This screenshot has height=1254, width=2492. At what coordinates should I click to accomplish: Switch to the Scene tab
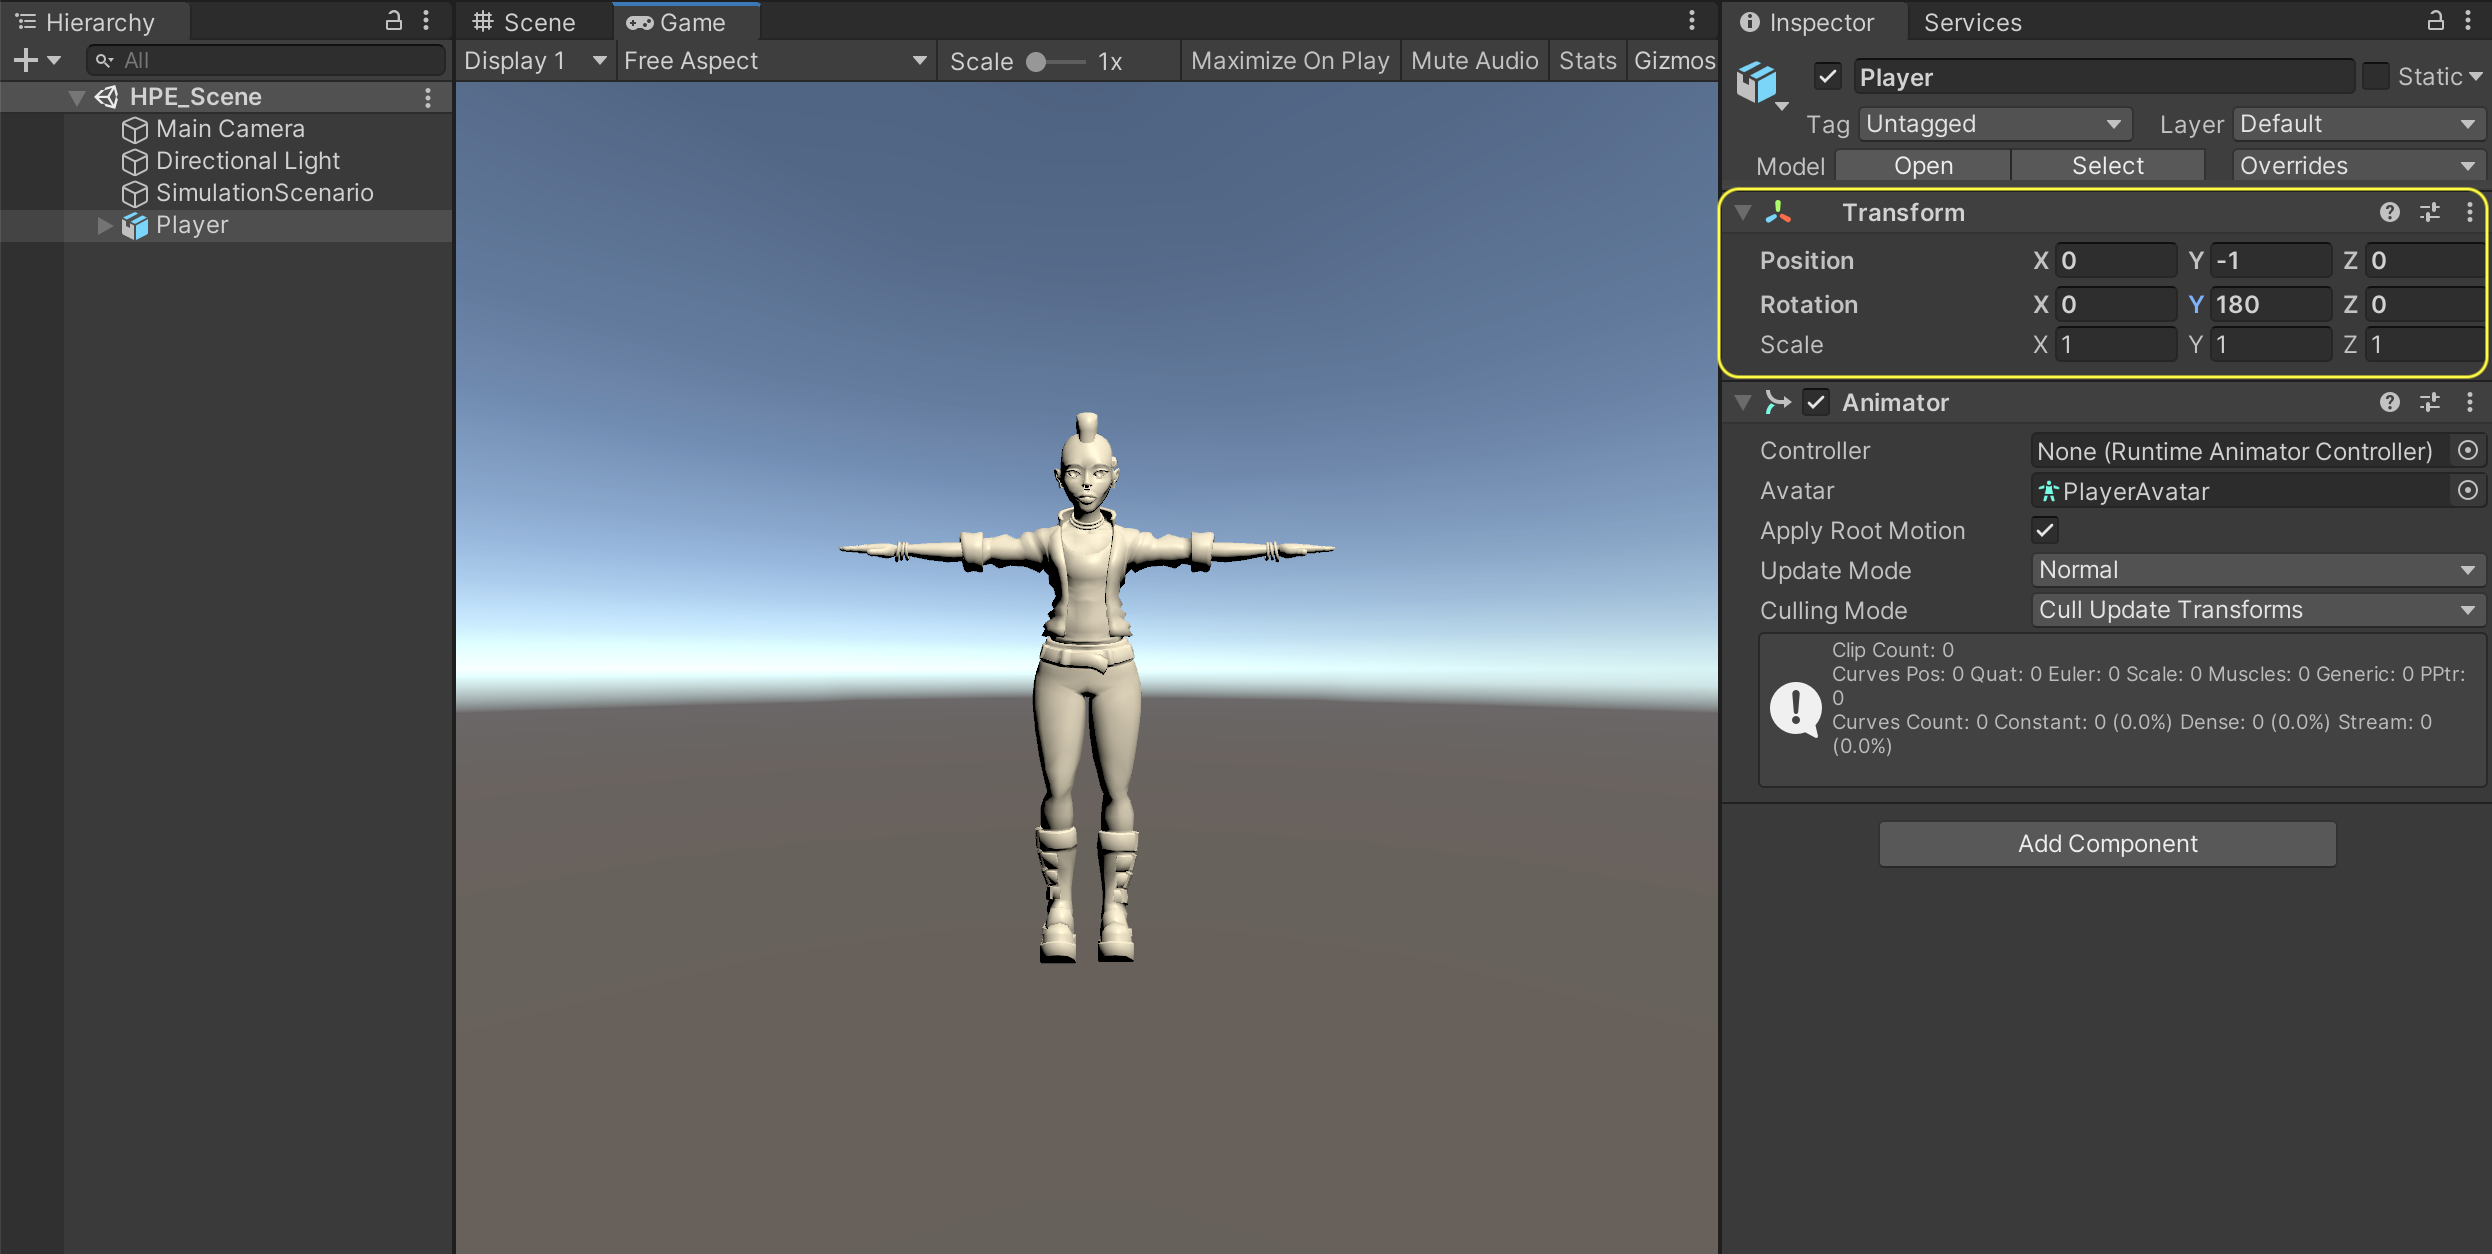(525, 22)
